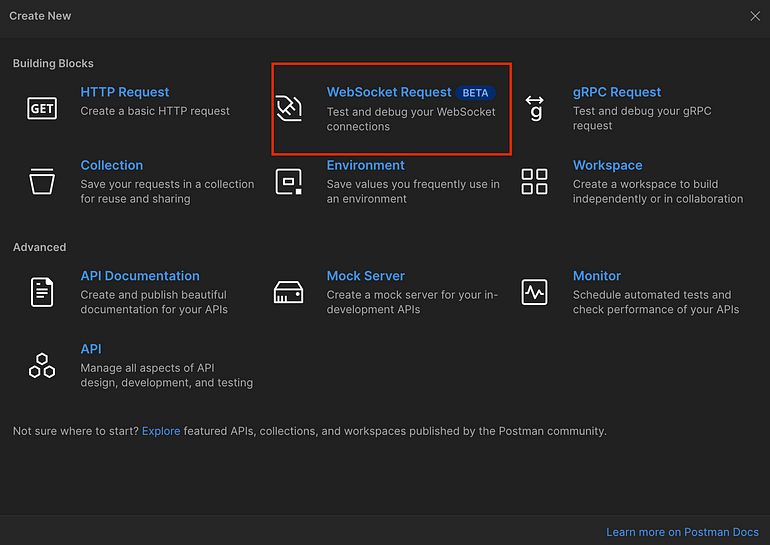Choose the API hexagons icon

[x=42, y=365]
